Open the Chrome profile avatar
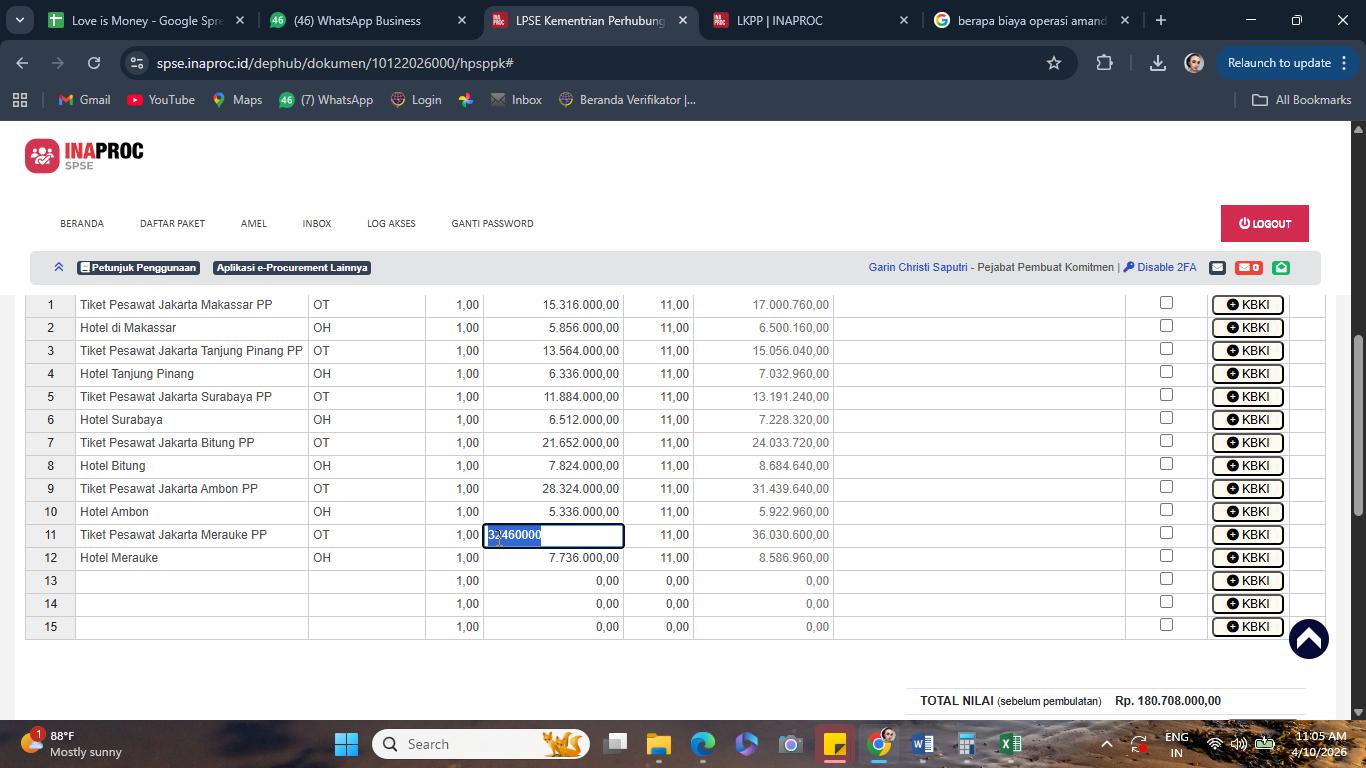The image size is (1366, 768). [x=1194, y=63]
